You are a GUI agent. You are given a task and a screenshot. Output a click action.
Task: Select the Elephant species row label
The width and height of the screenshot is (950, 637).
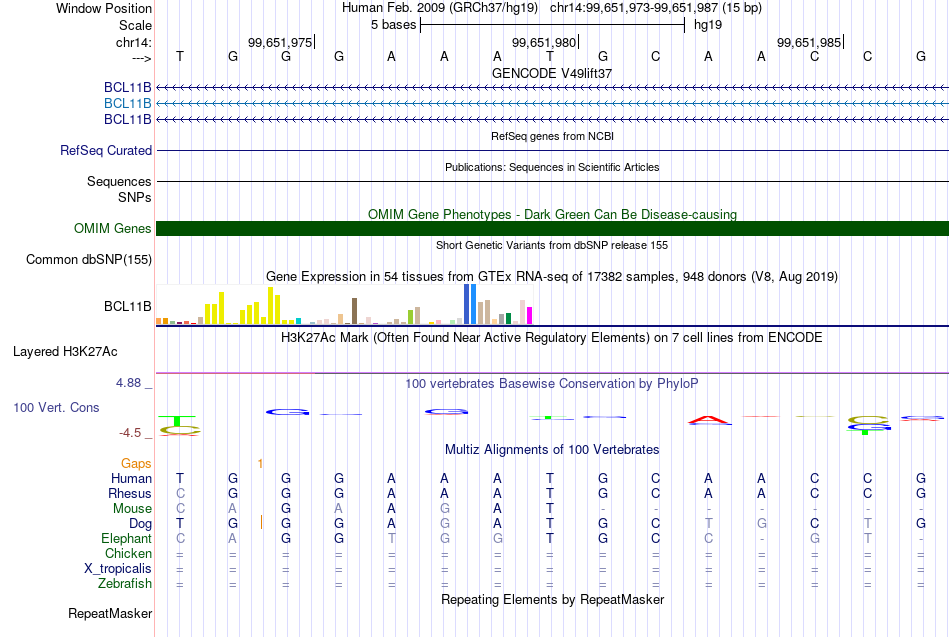126,539
